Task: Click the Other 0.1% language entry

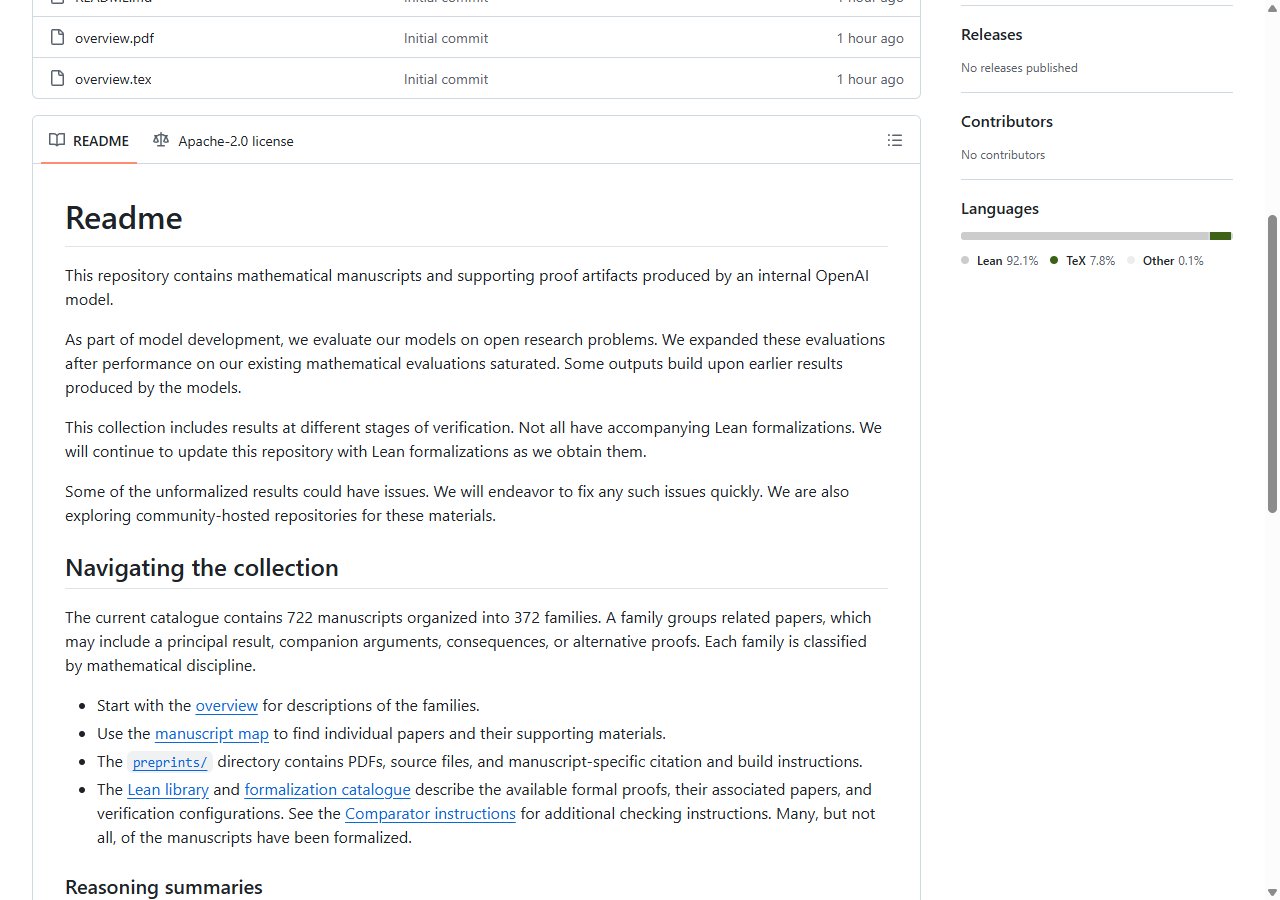Action: [1165, 261]
